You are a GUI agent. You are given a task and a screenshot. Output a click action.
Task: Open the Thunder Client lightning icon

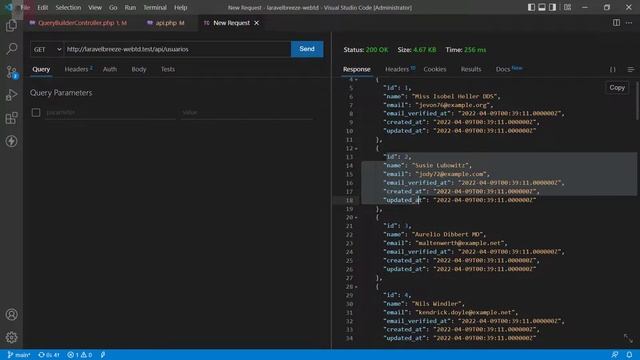(11, 141)
